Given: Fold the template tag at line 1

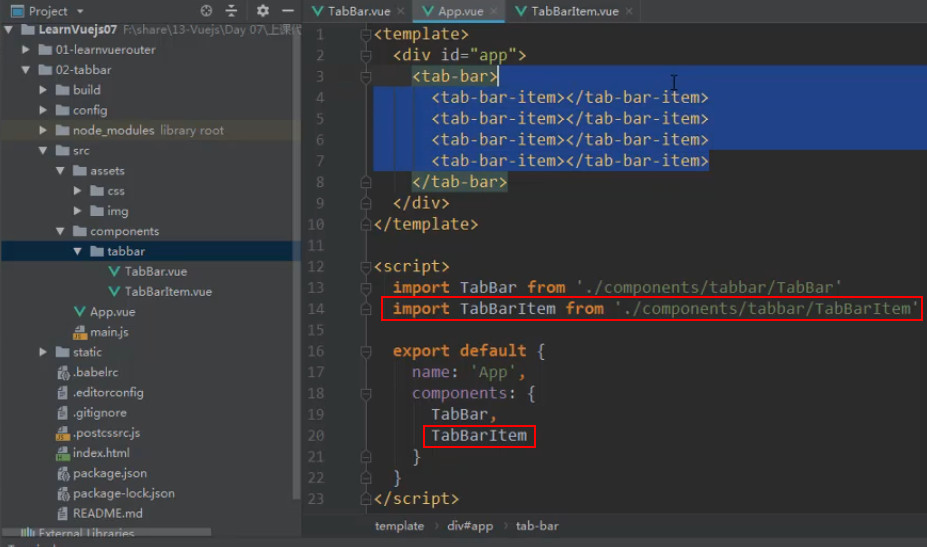Looking at the screenshot, I should click(x=365, y=34).
